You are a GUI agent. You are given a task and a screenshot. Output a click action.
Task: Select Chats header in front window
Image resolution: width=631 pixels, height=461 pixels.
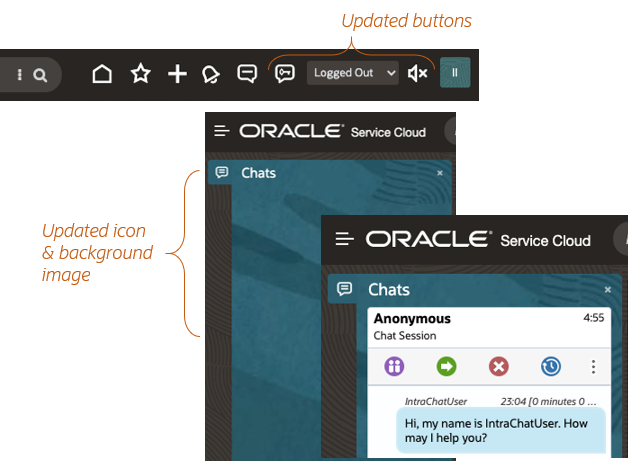388,290
